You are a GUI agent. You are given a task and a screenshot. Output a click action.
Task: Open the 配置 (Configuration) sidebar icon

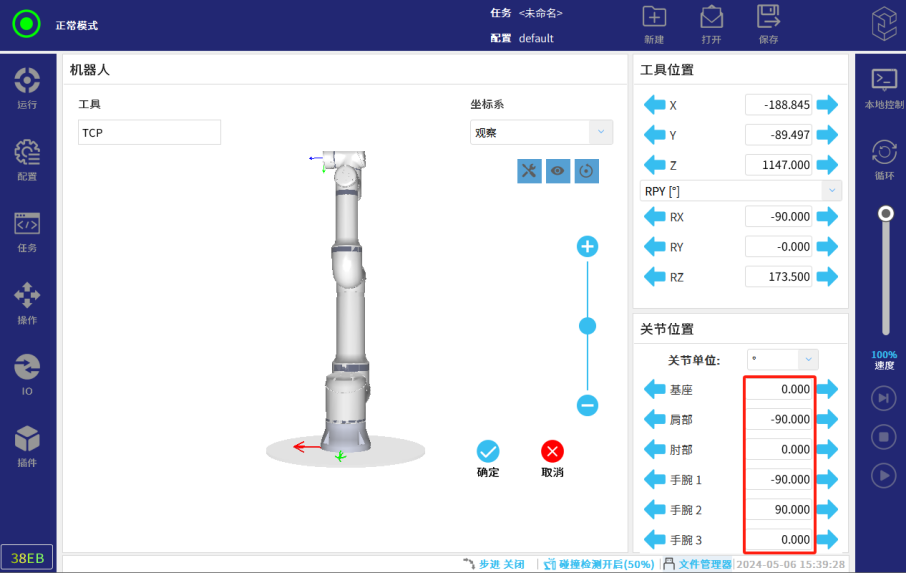pyautogui.click(x=27, y=158)
